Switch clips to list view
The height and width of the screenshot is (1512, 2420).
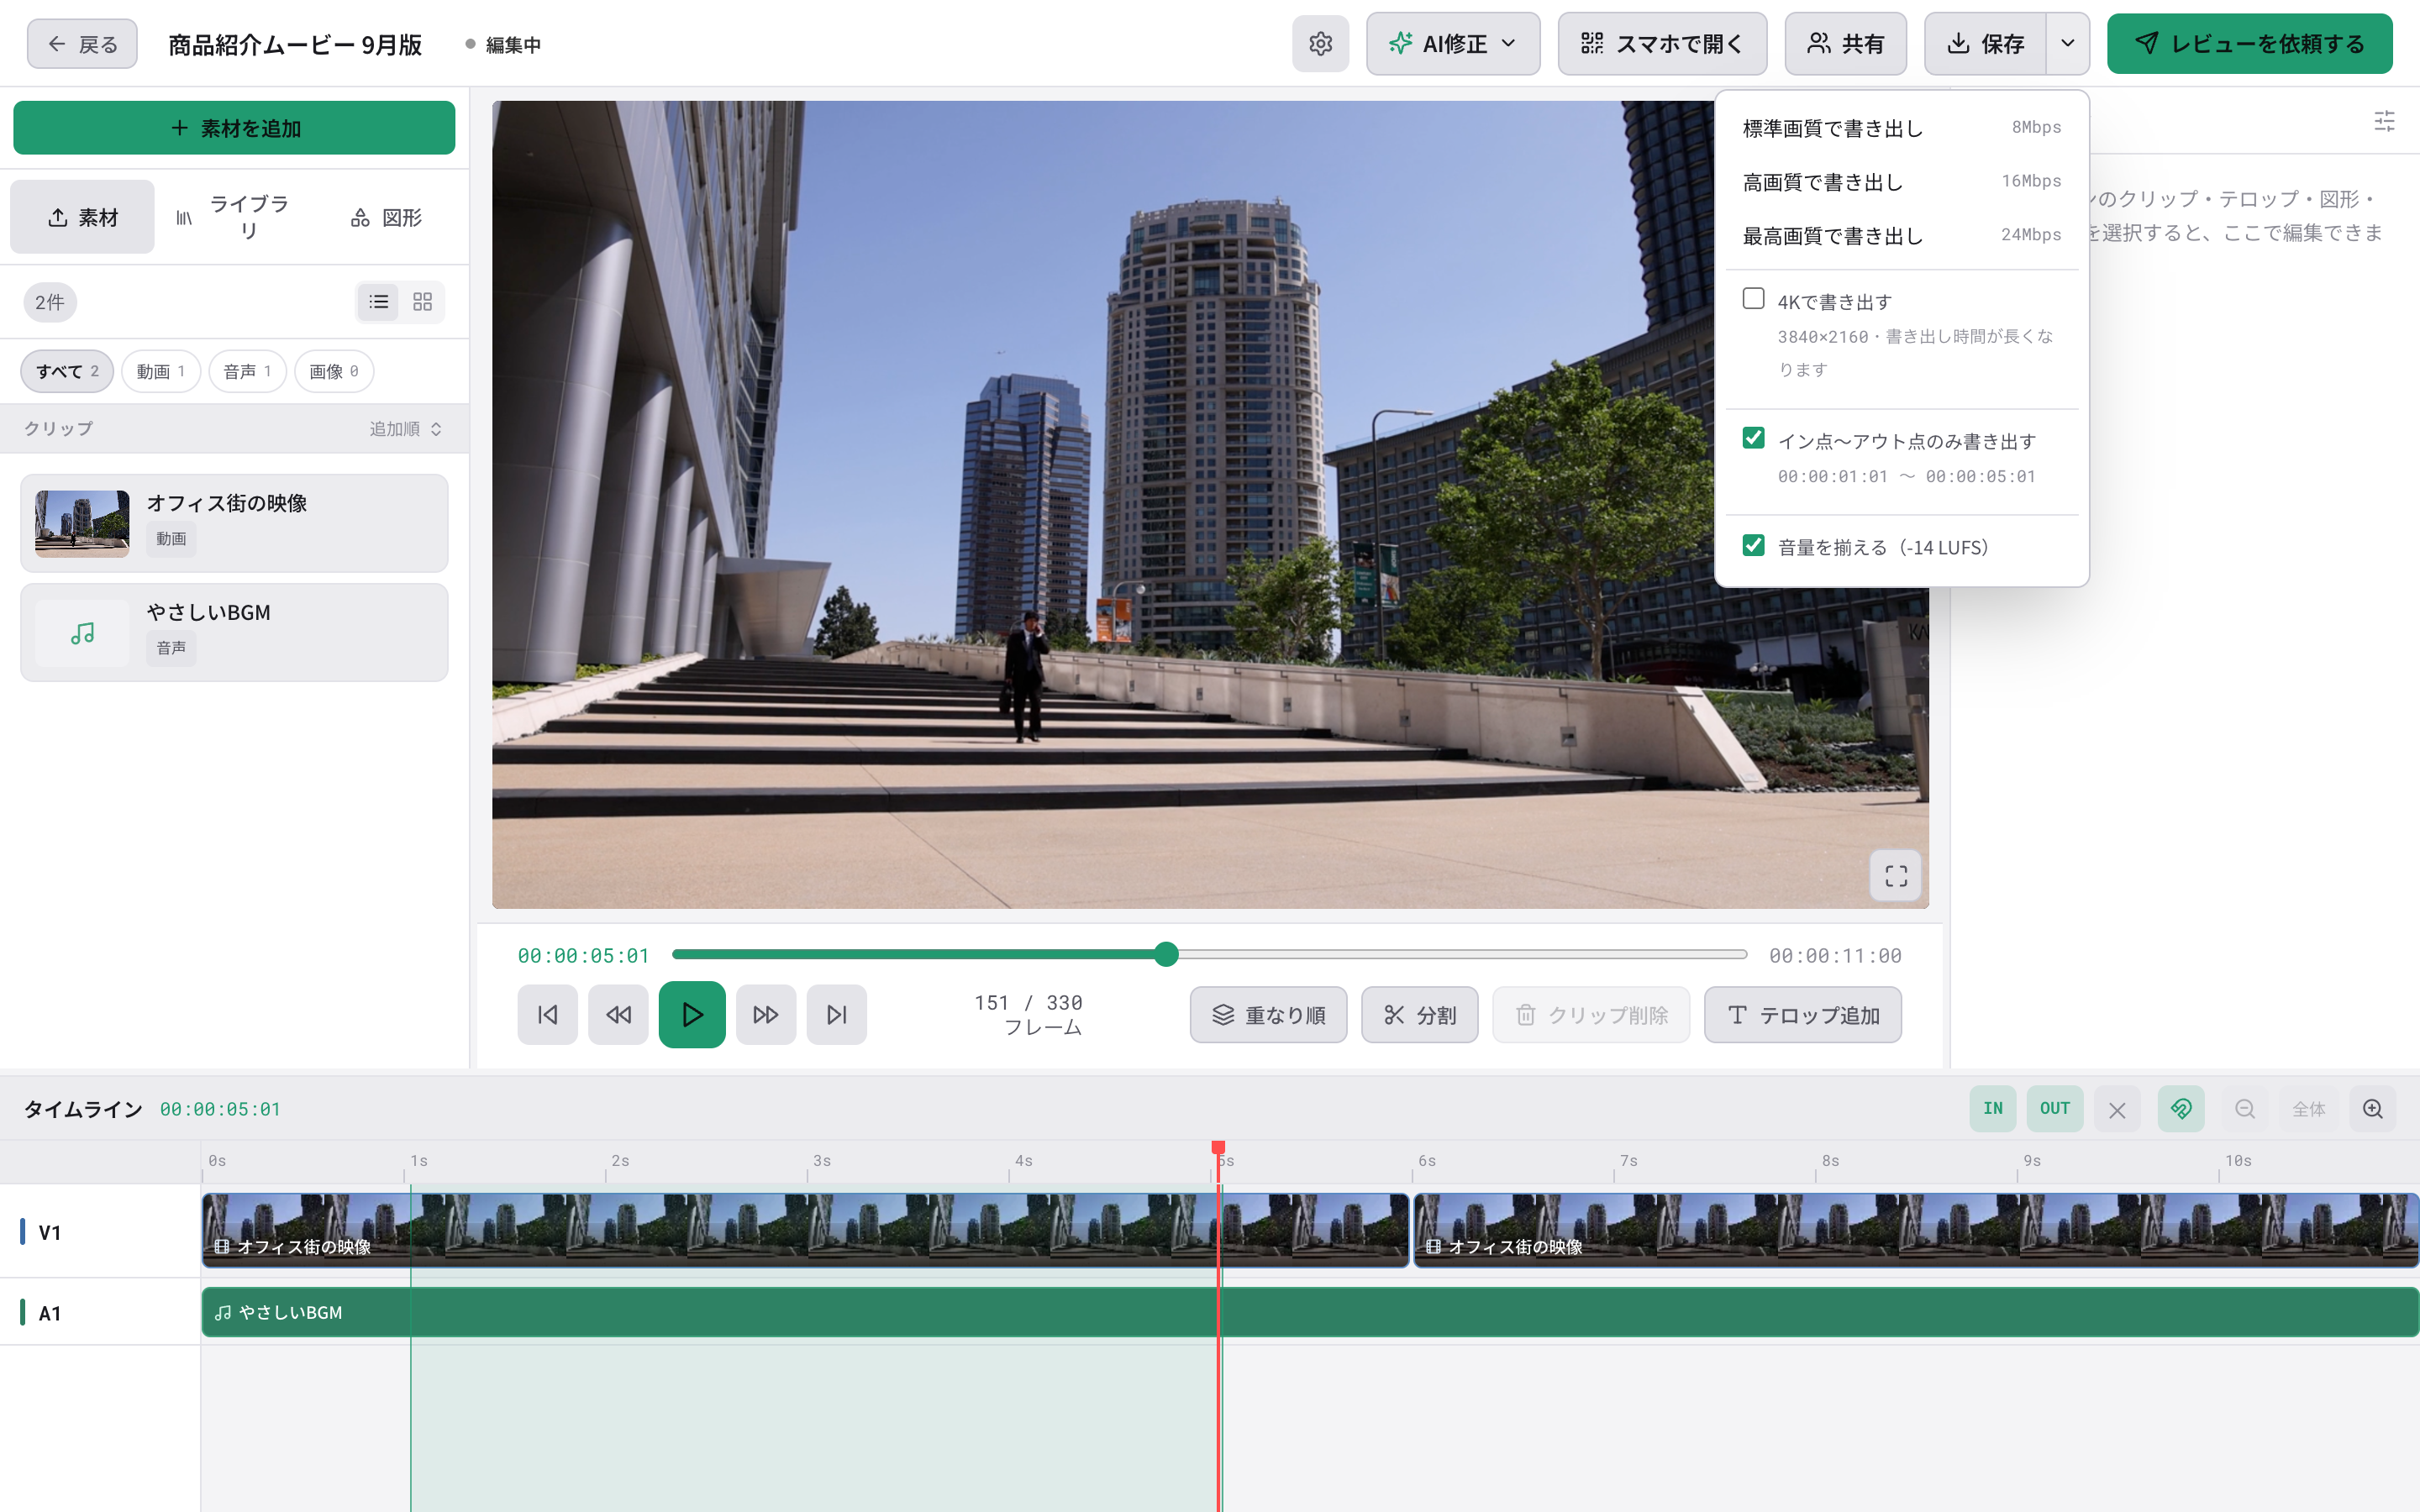(379, 302)
